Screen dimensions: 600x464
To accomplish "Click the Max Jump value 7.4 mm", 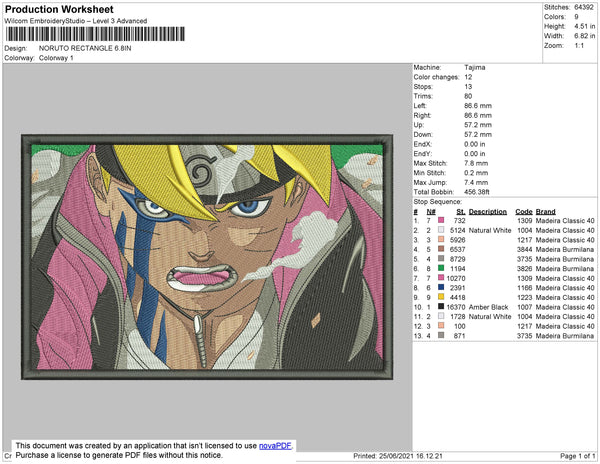I will 476,182.
